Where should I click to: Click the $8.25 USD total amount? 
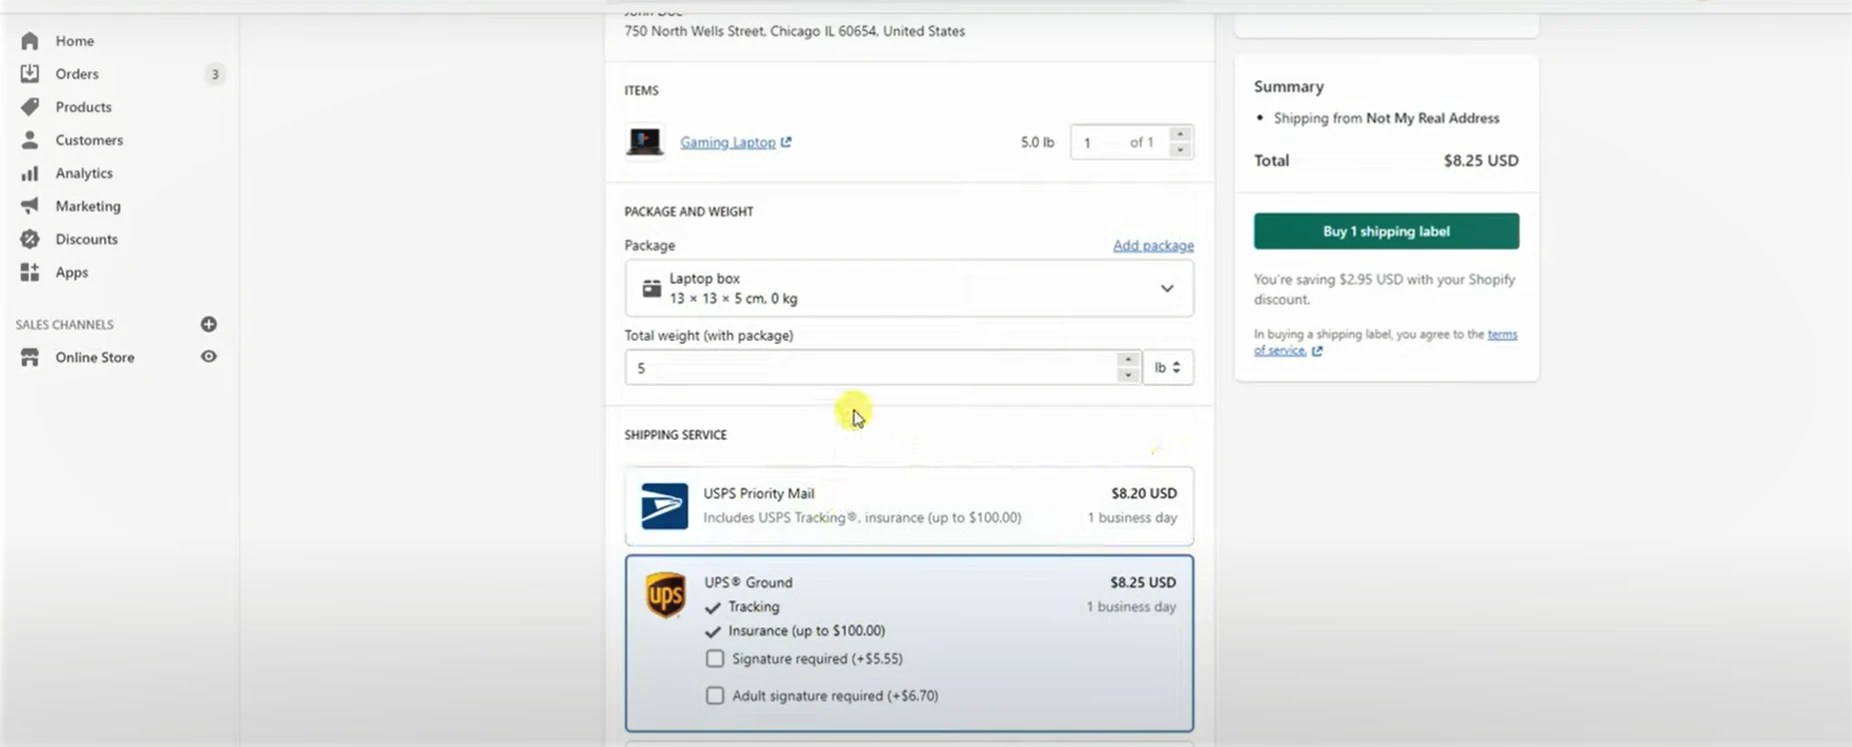[x=1481, y=160]
